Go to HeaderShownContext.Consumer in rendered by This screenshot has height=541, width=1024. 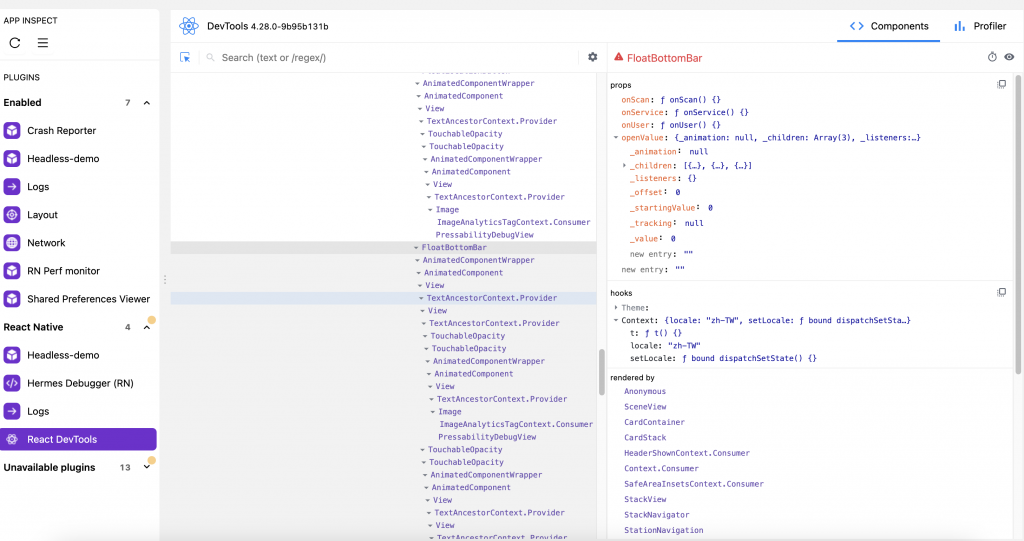pyautogui.click(x=687, y=453)
